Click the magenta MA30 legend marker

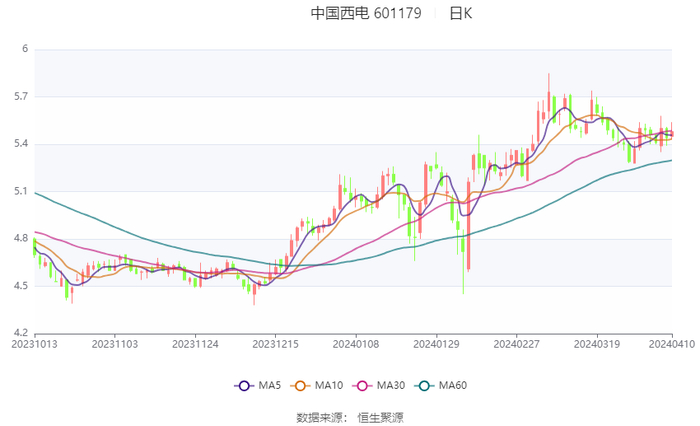tap(366, 386)
